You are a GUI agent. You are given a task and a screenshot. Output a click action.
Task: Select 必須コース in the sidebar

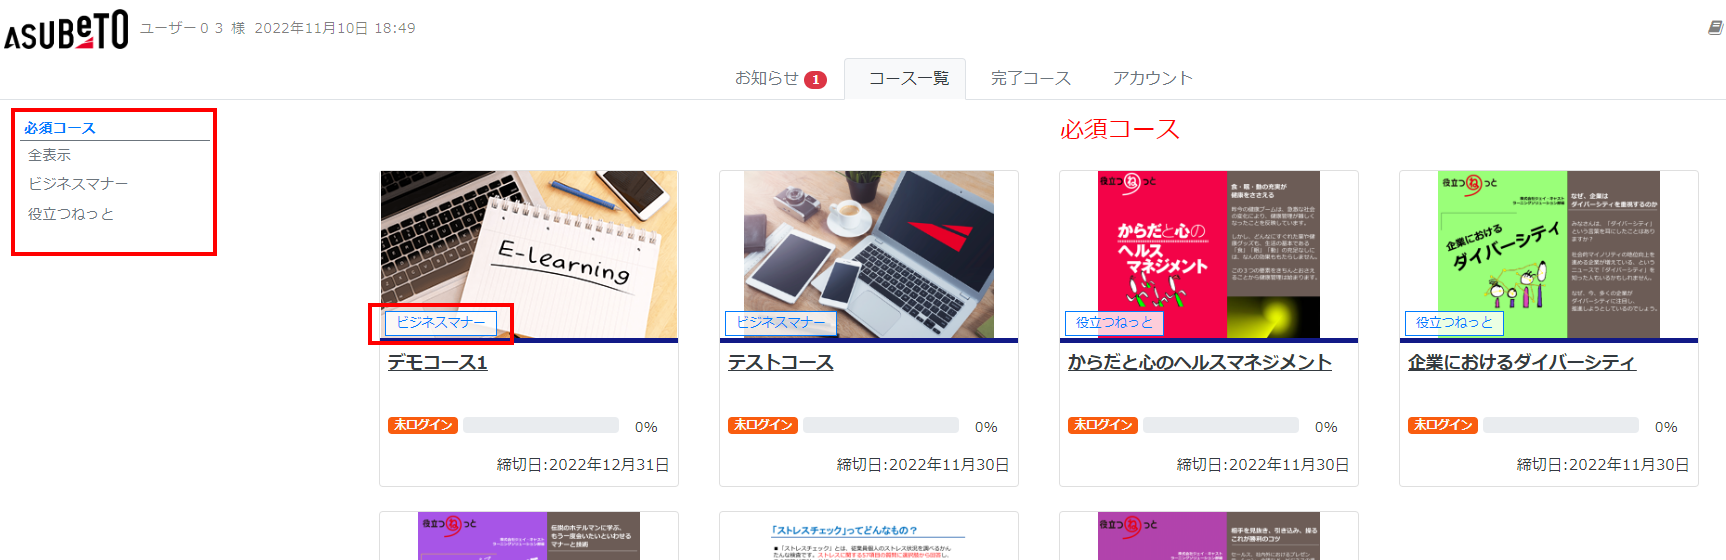(x=60, y=128)
